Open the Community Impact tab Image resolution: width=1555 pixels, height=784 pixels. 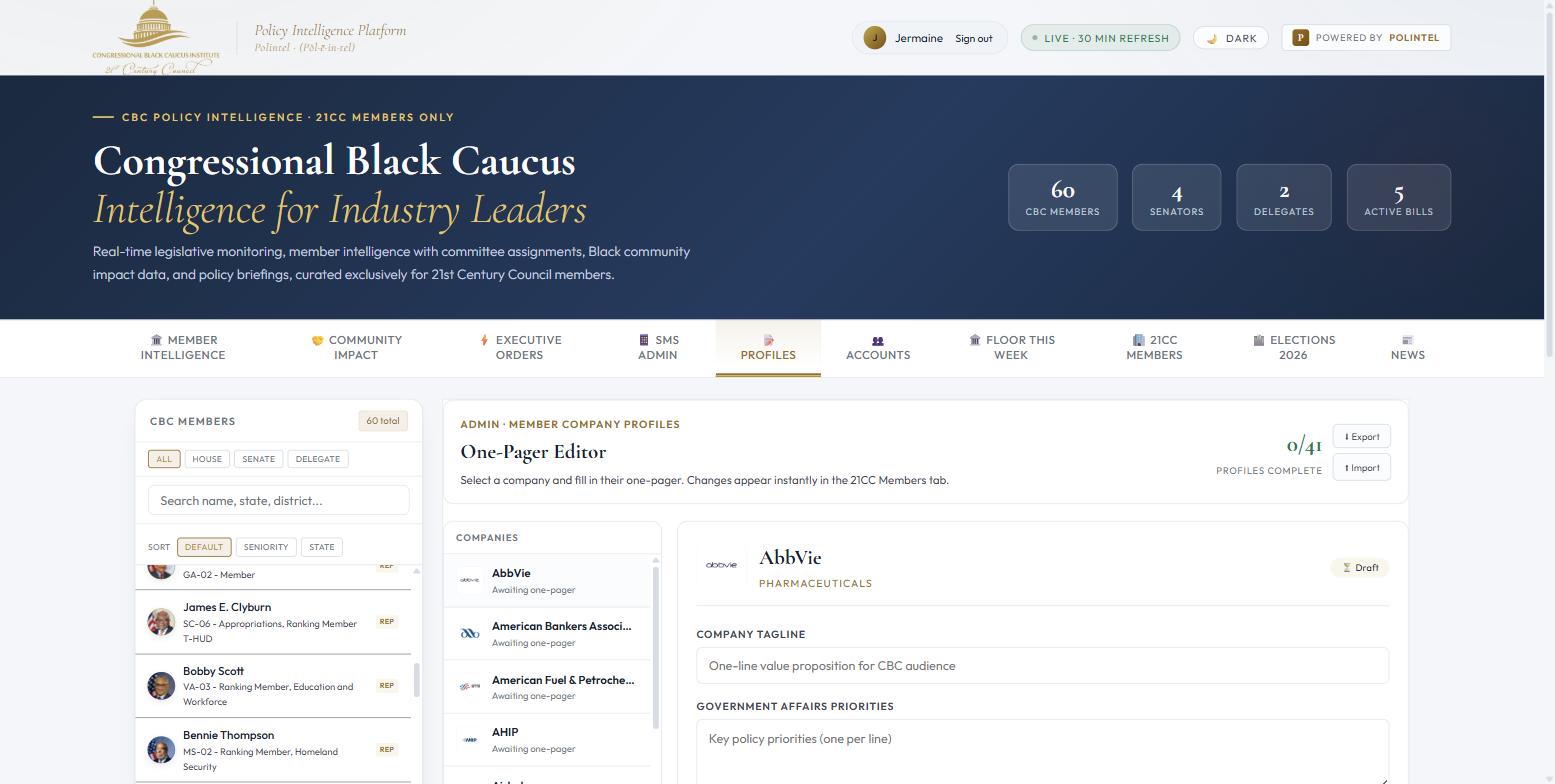tap(356, 347)
